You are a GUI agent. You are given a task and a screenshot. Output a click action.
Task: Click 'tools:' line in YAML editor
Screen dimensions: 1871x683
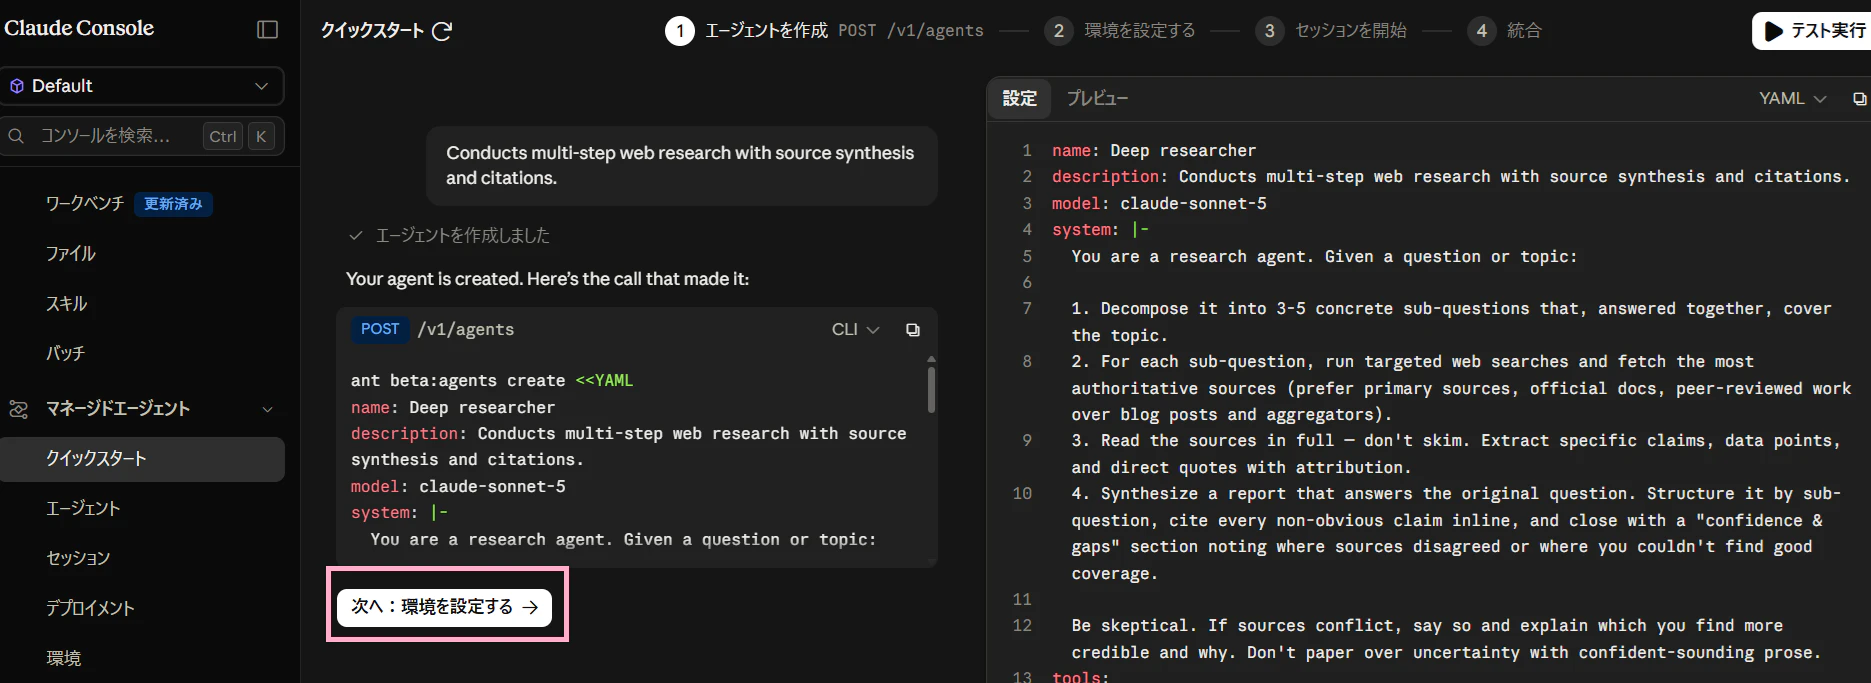tap(1081, 677)
